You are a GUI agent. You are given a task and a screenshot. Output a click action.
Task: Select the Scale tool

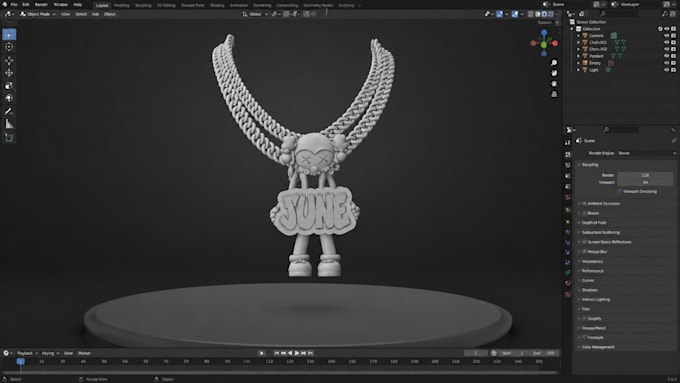(x=9, y=85)
